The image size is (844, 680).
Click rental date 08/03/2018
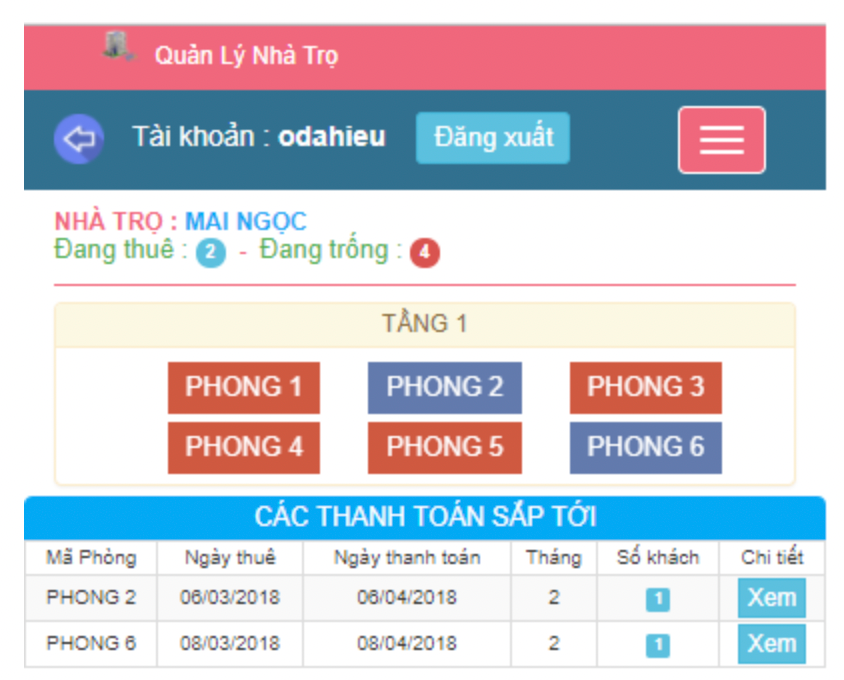[230, 643]
